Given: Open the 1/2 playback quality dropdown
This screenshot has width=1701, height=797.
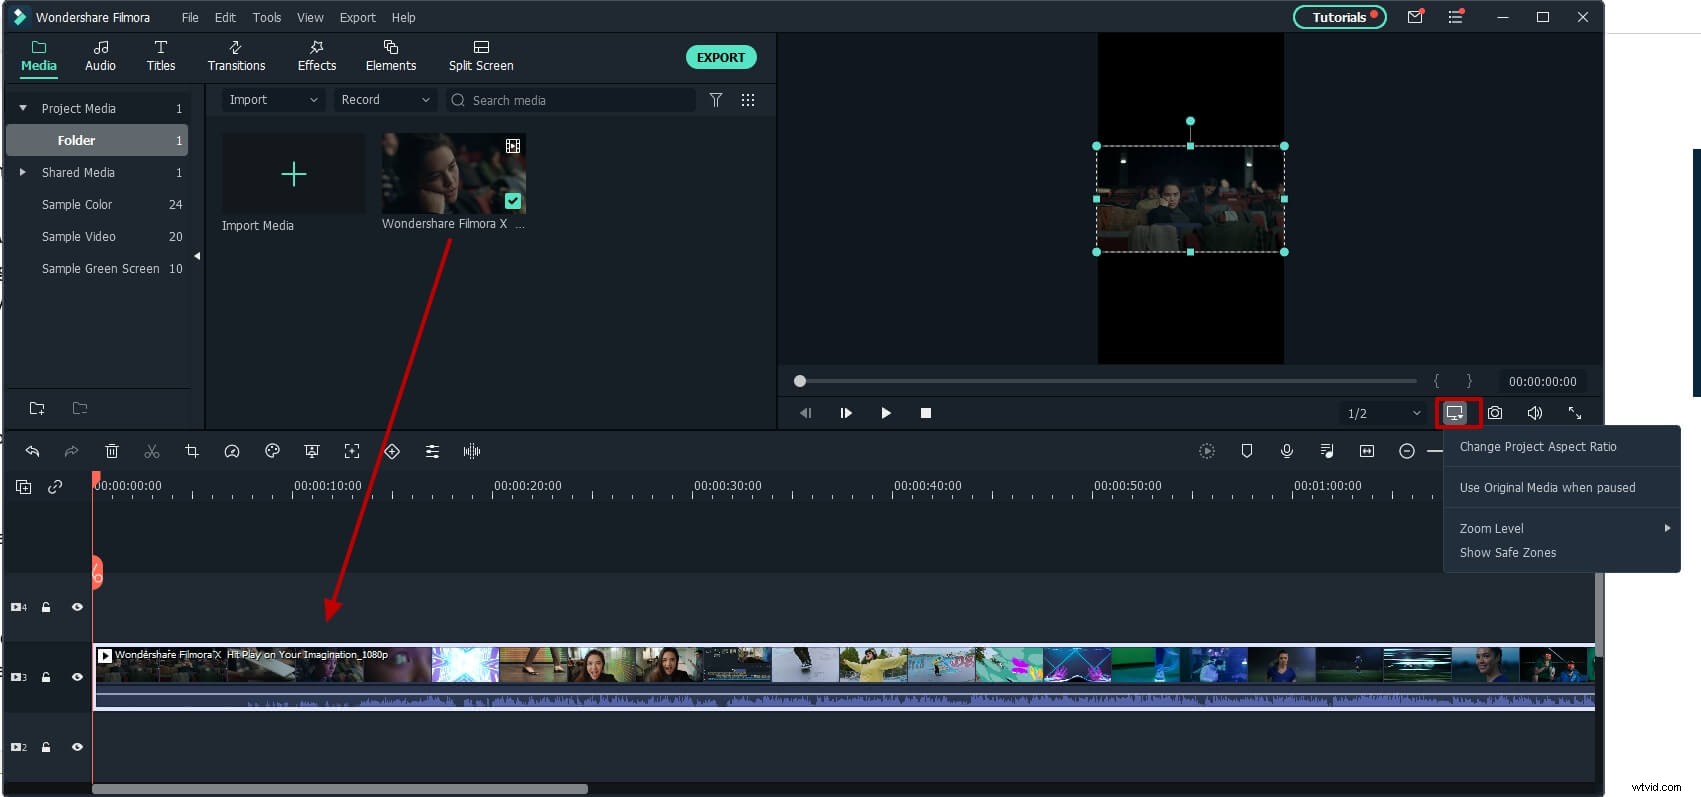Looking at the screenshot, I should [x=1385, y=413].
